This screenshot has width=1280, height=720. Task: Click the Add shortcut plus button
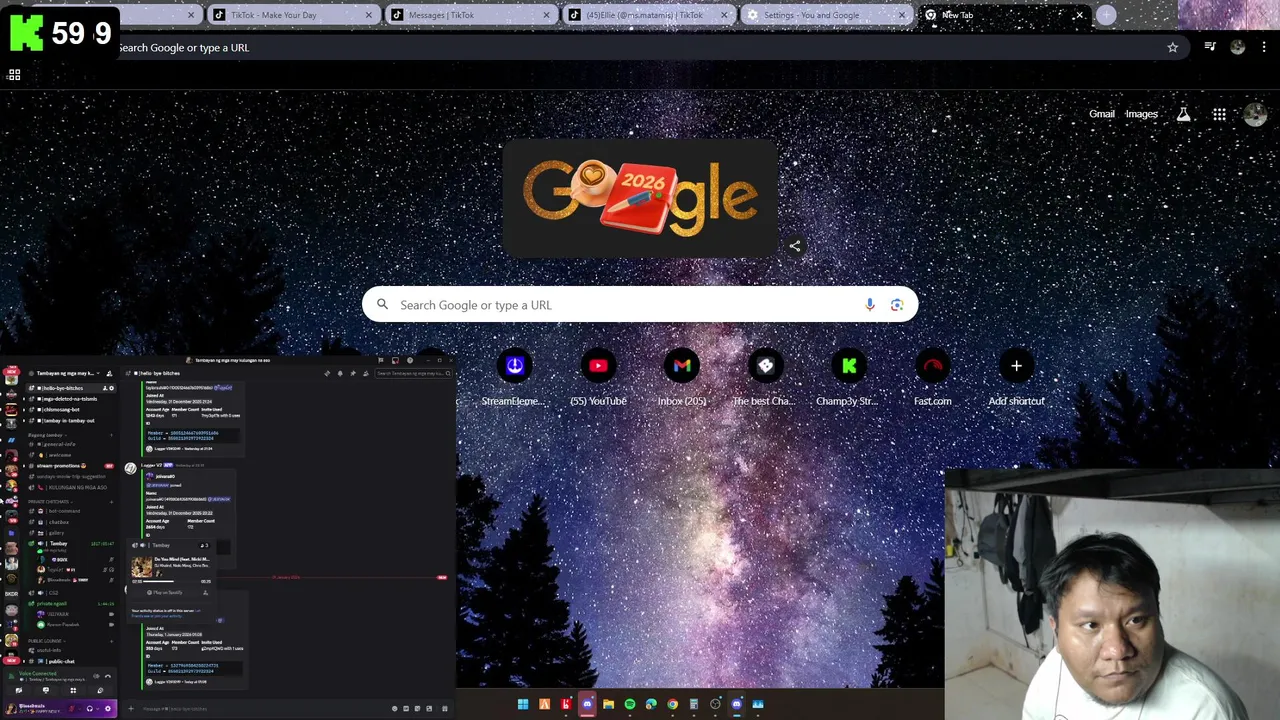tap(1016, 366)
